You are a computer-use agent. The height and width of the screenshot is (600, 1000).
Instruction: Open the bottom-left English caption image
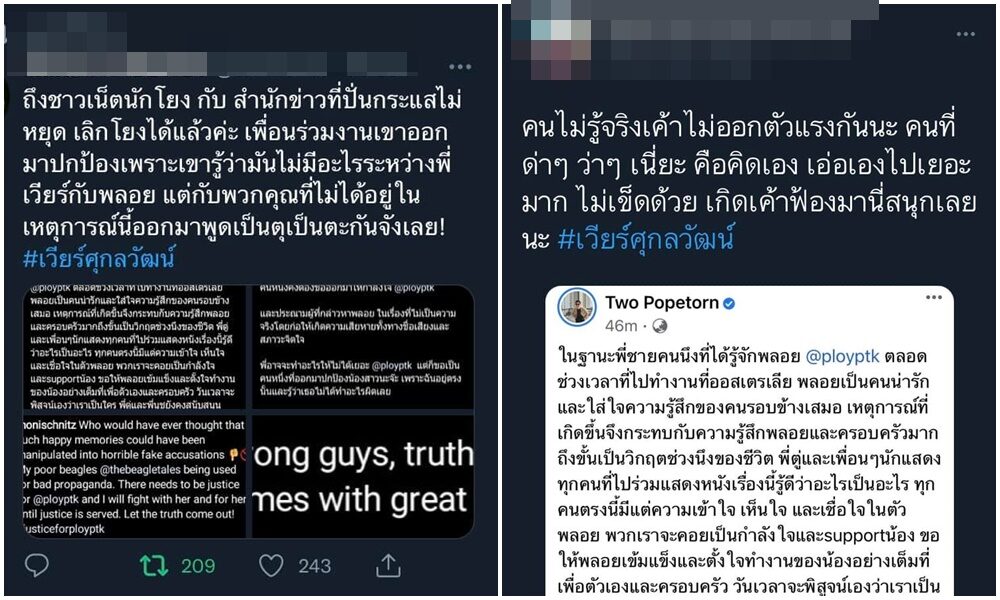click(134, 476)
